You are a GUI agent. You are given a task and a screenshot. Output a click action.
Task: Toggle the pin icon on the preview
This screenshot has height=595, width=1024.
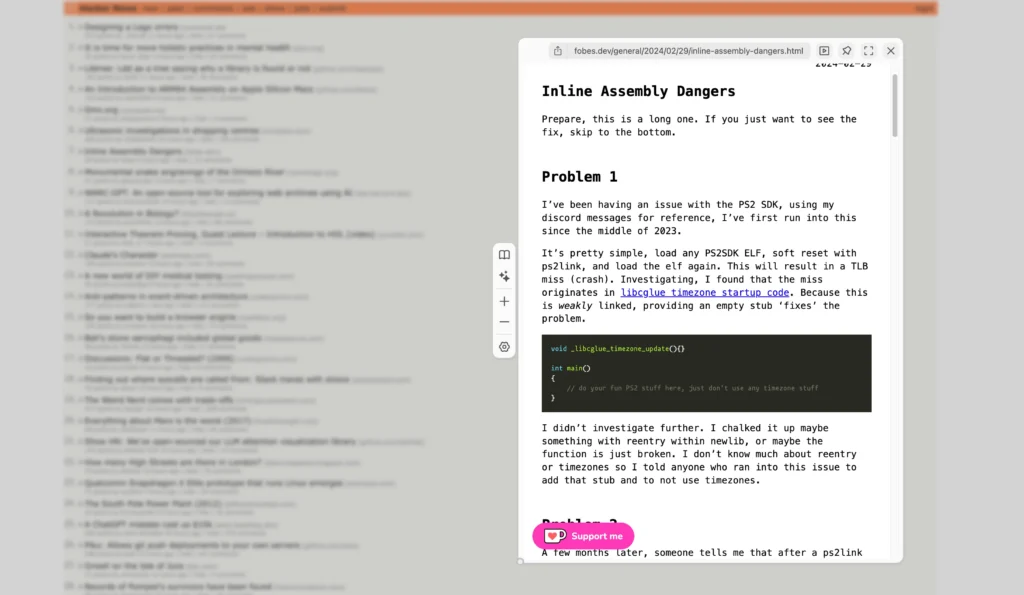(x=846, y=50)
